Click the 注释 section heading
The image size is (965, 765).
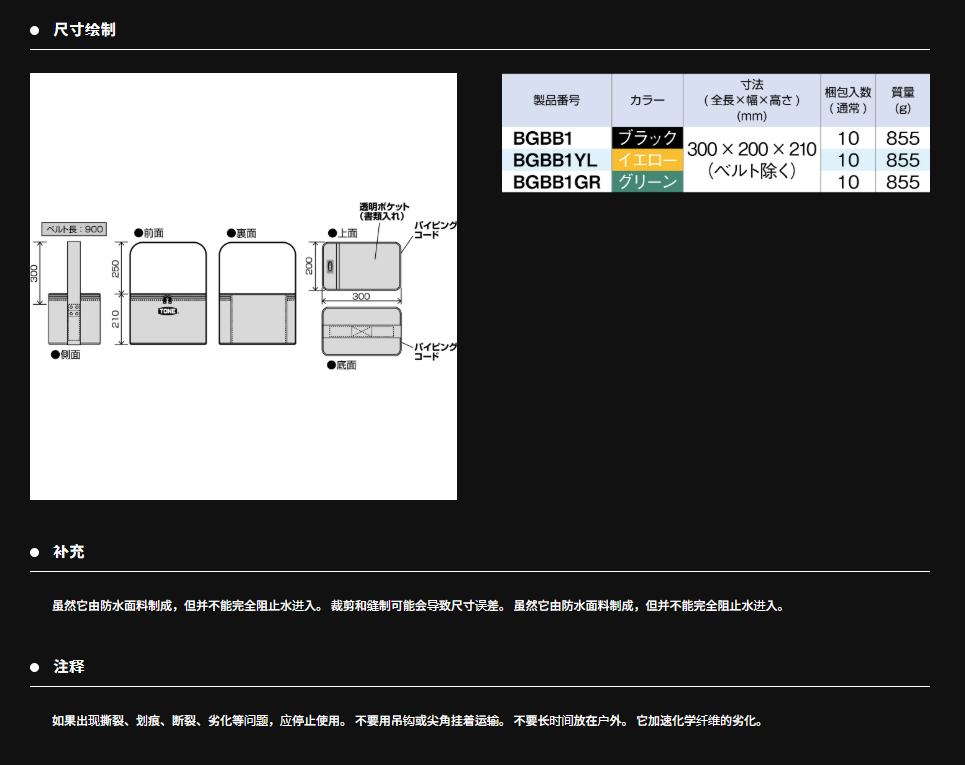click(69, 666)
